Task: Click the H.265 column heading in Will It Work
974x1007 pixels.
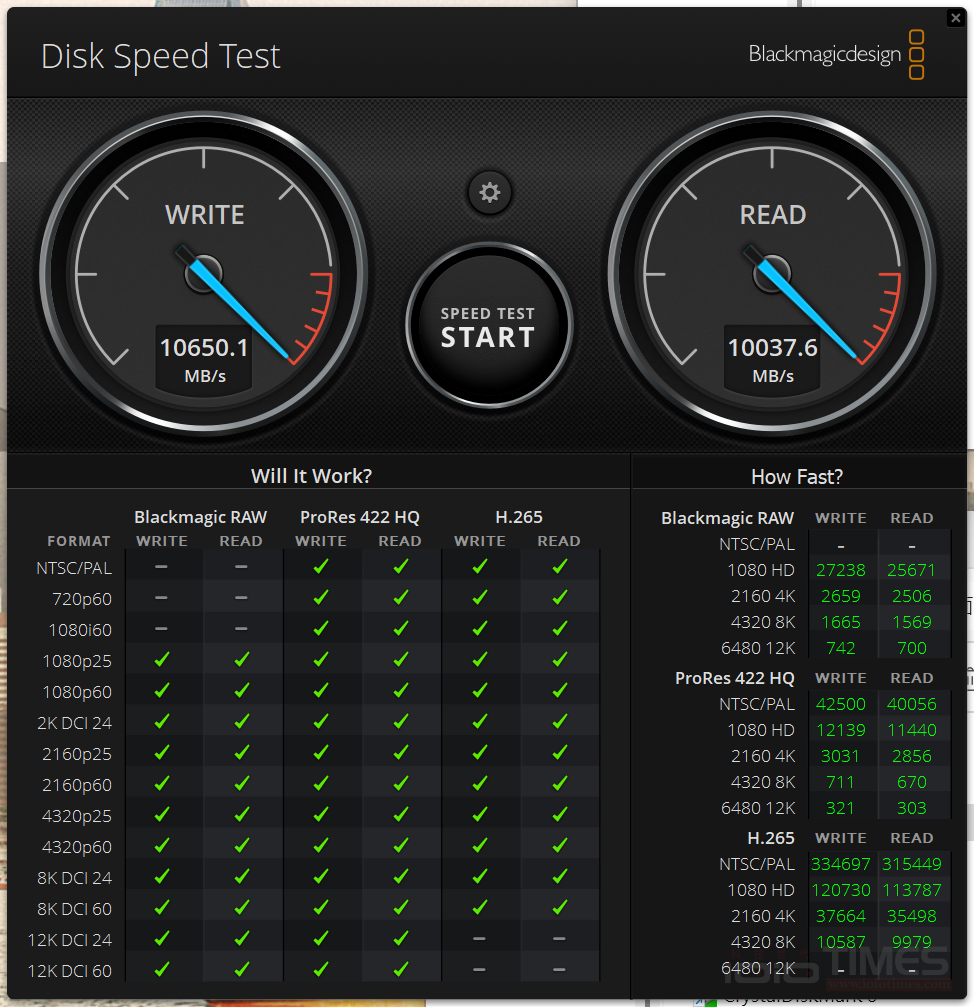Action: 519,517
